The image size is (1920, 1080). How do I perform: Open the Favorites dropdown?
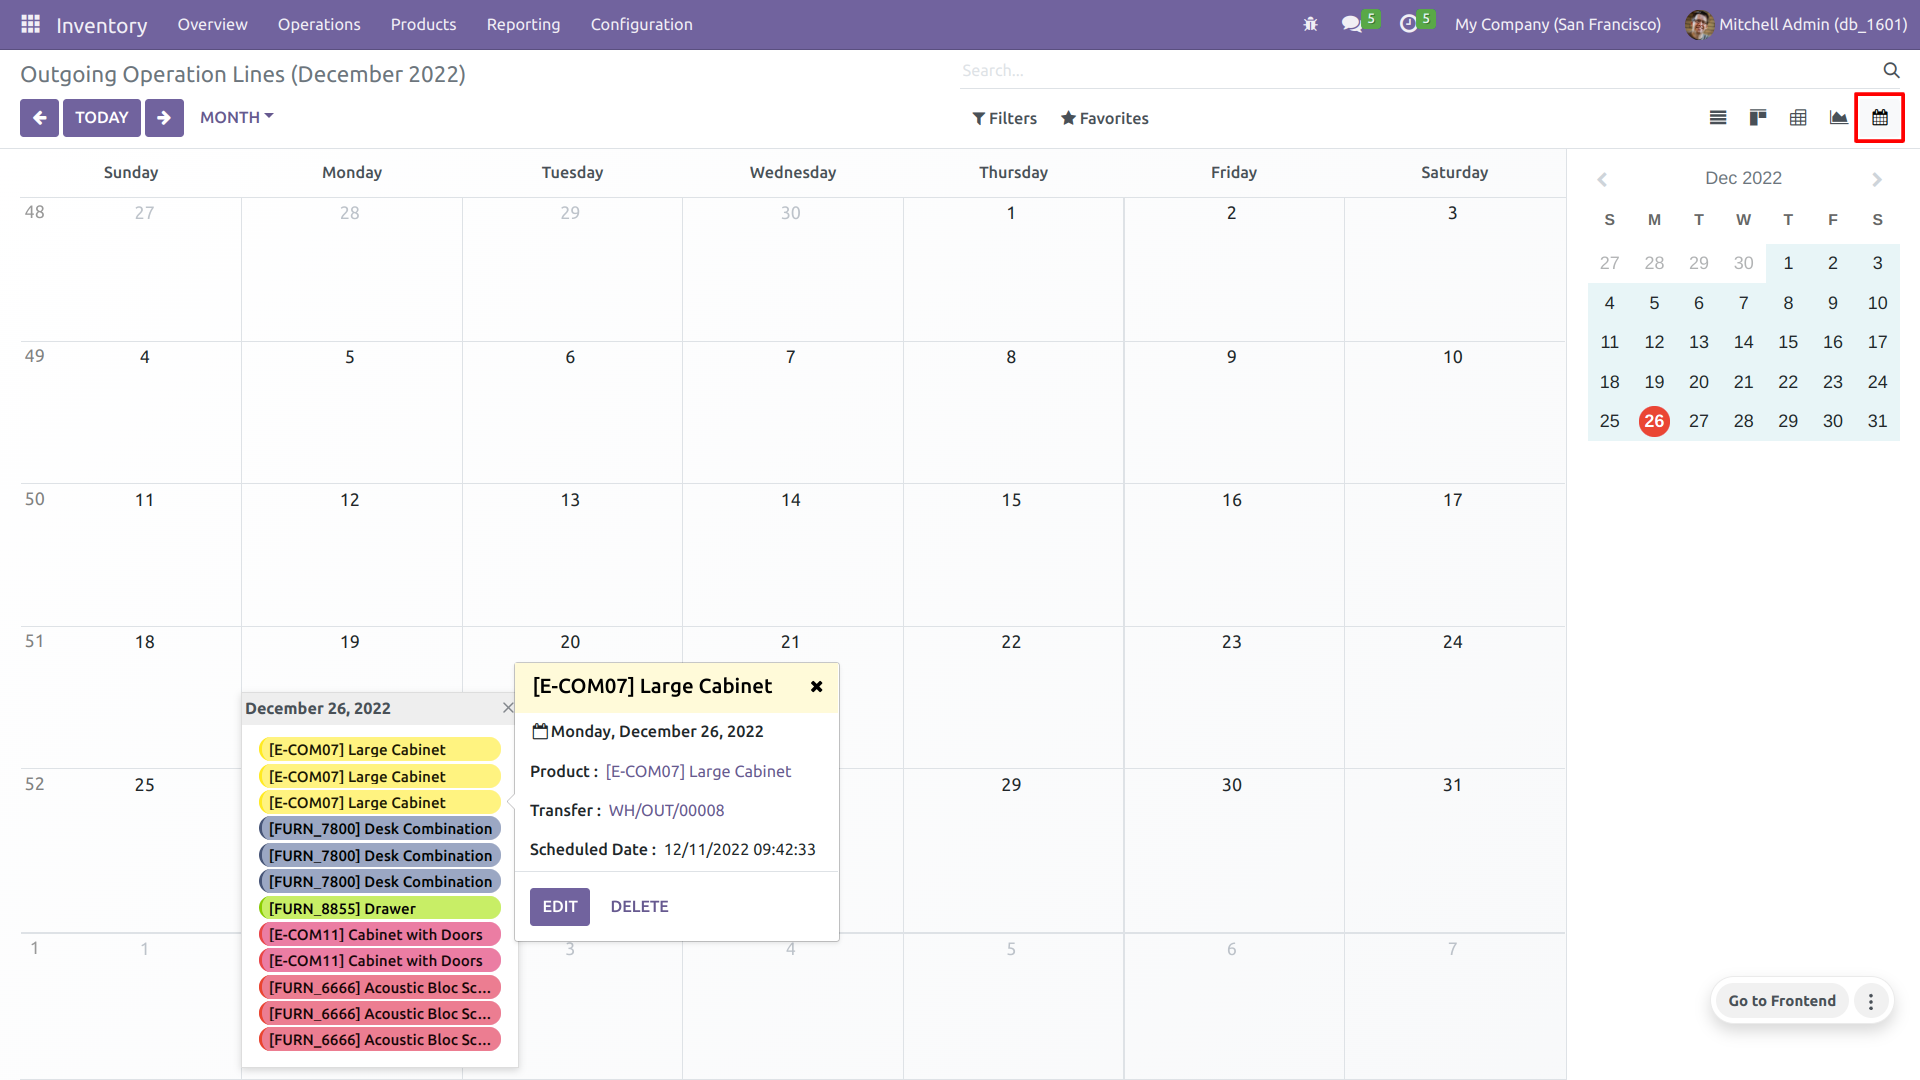pos(1104,118)
